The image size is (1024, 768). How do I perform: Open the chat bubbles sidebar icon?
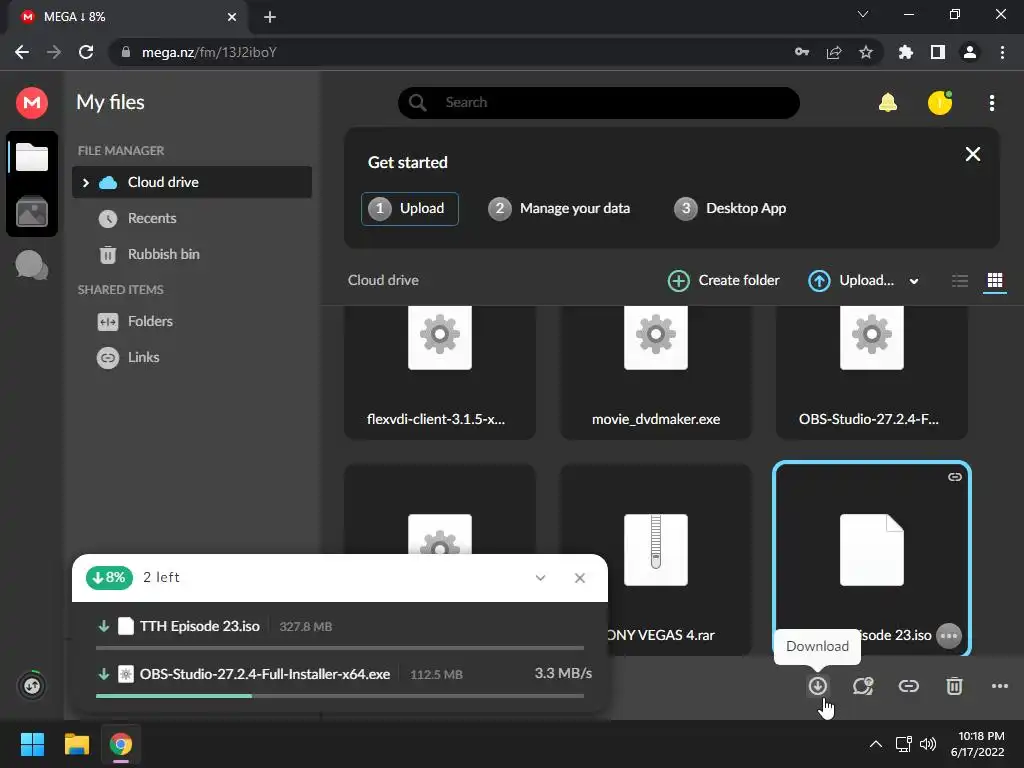point(31,265)
